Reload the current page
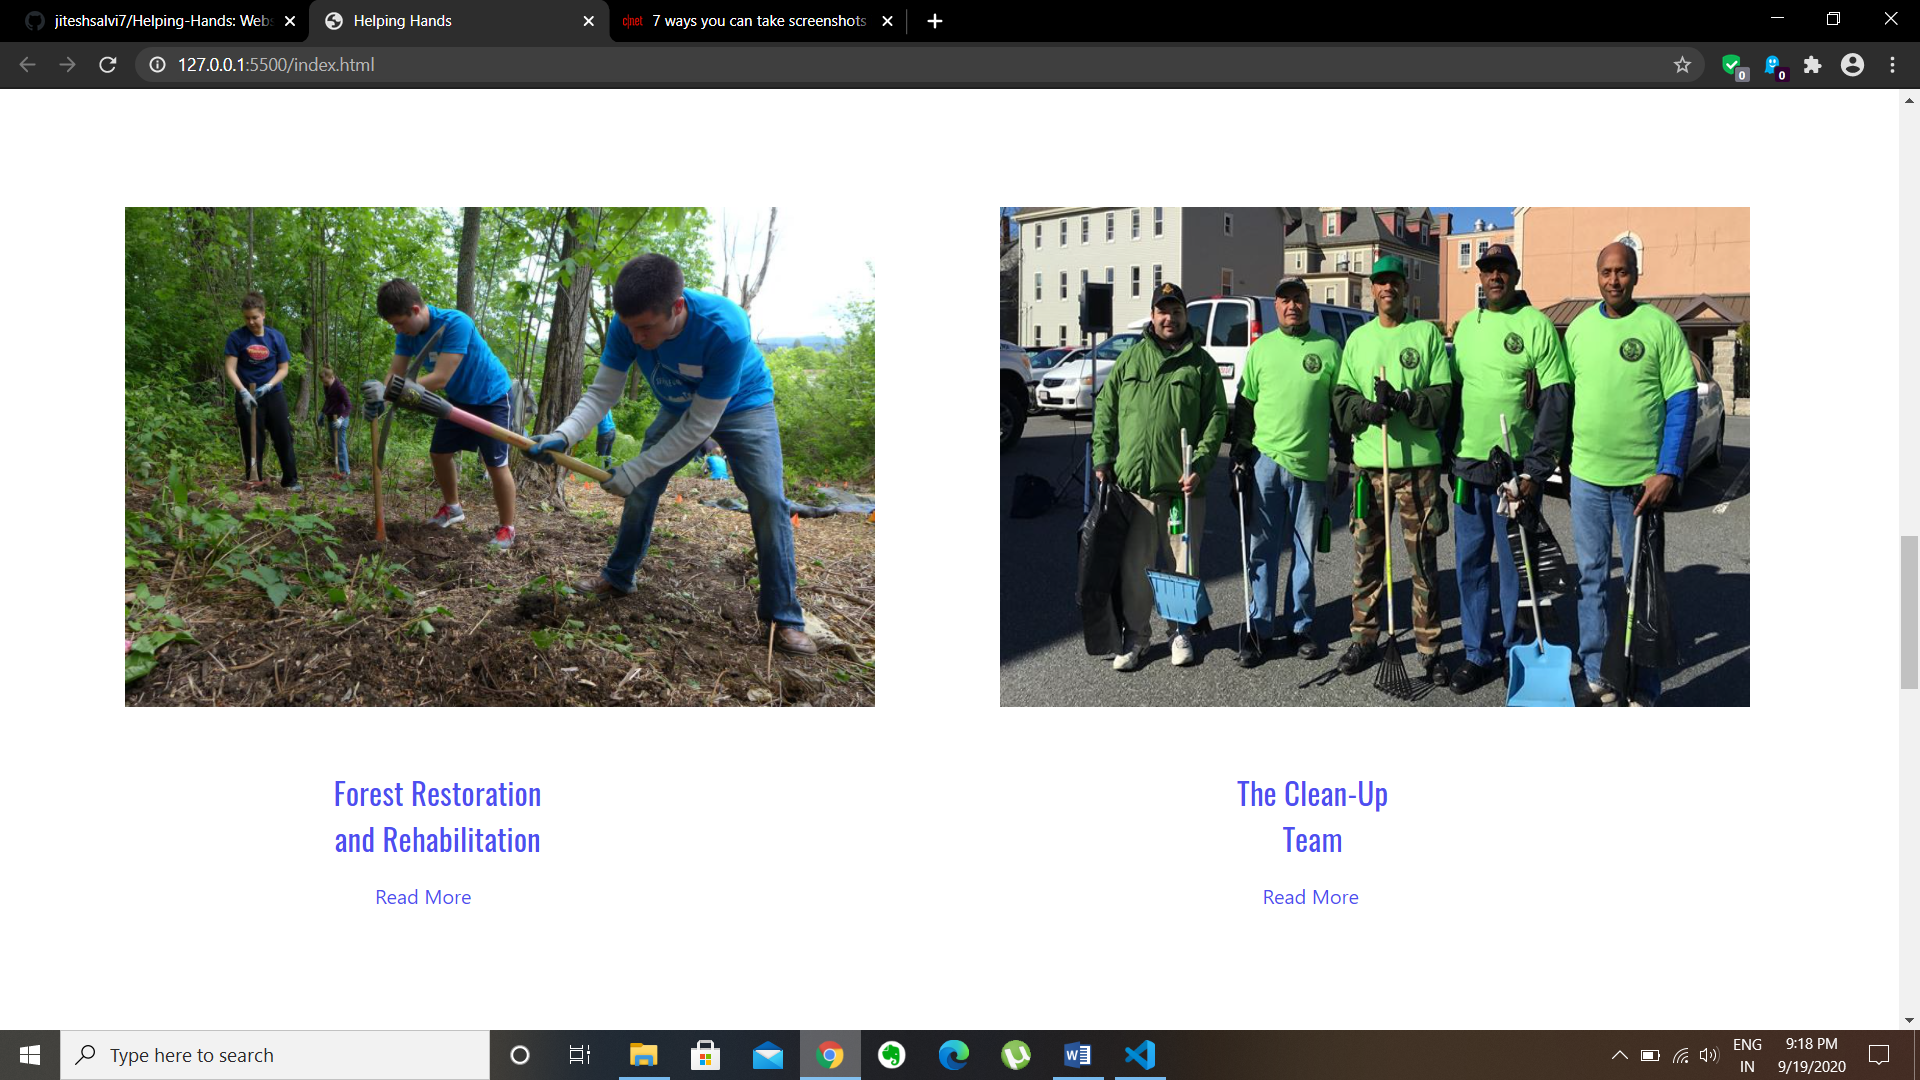Viewport: 1920px width, 1080px height. [108, 65]
